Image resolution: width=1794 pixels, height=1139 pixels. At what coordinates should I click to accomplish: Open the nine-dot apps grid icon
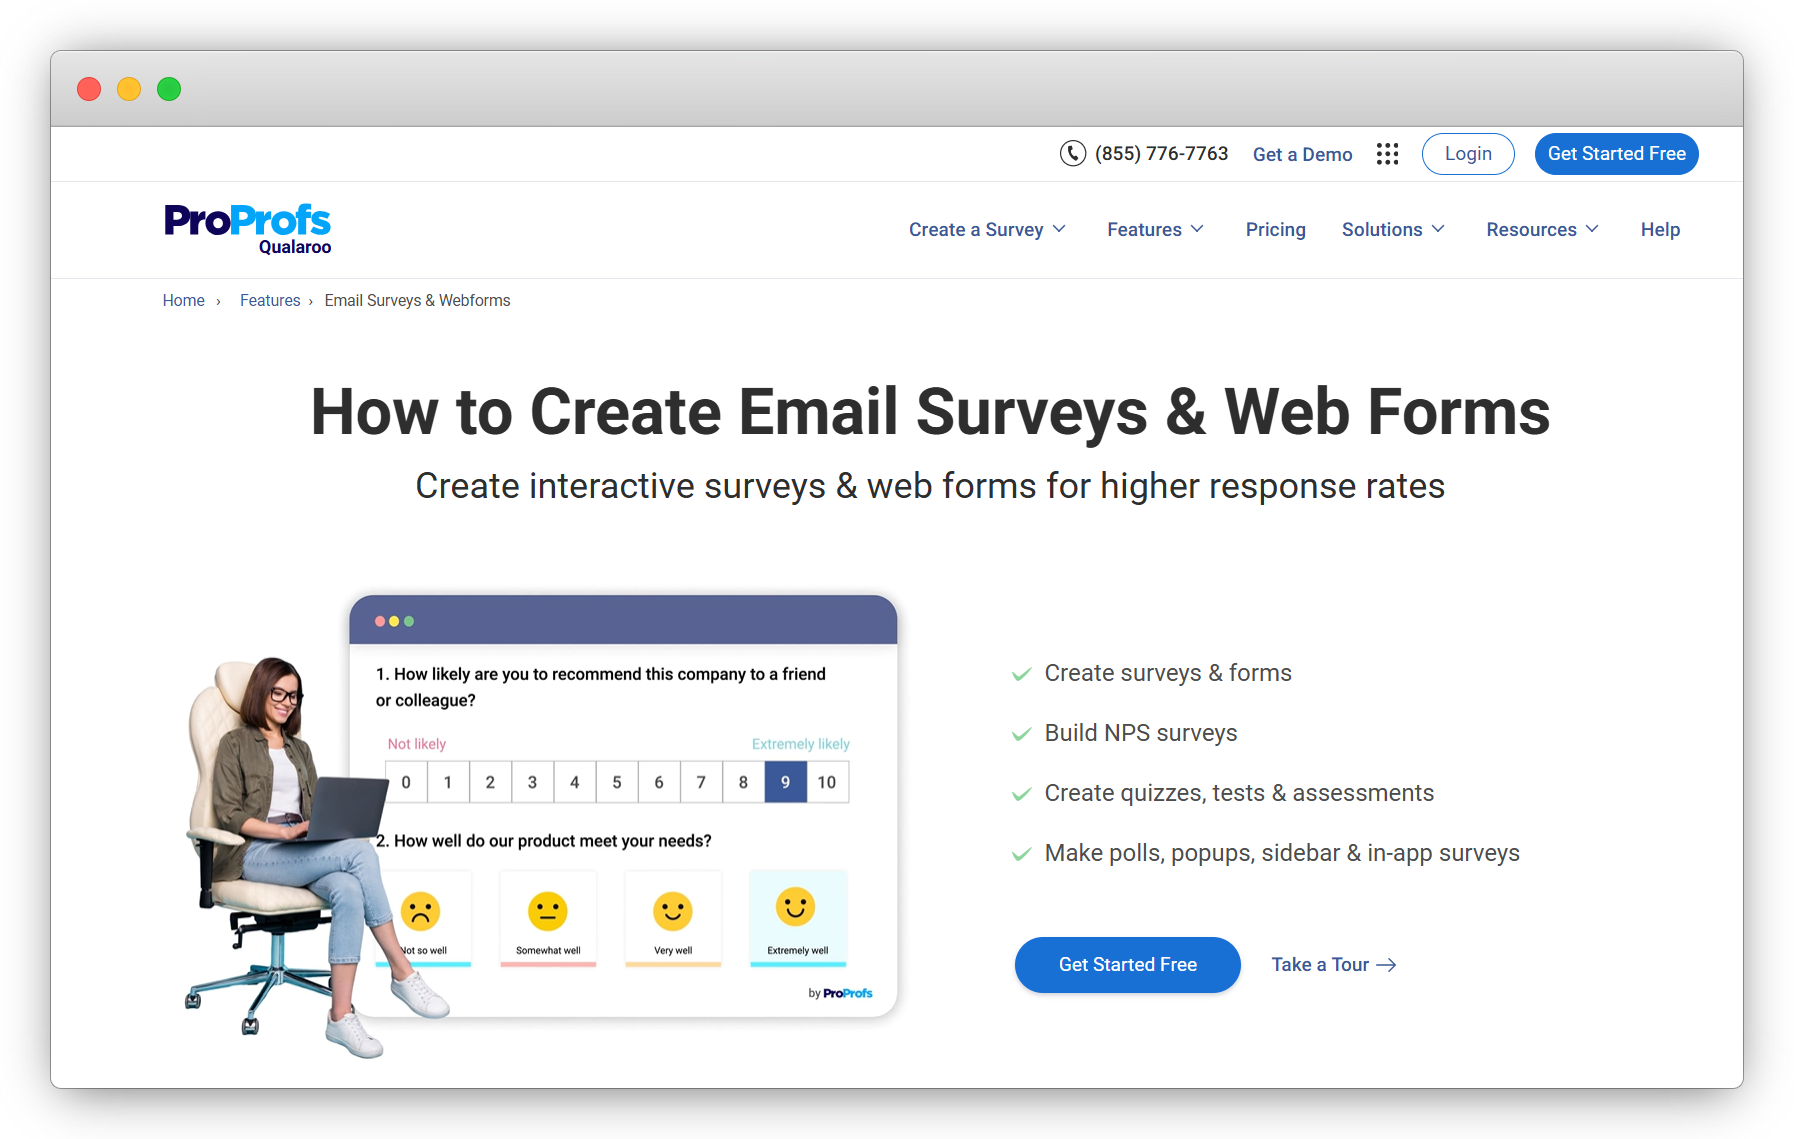[x=1387, y=154]
